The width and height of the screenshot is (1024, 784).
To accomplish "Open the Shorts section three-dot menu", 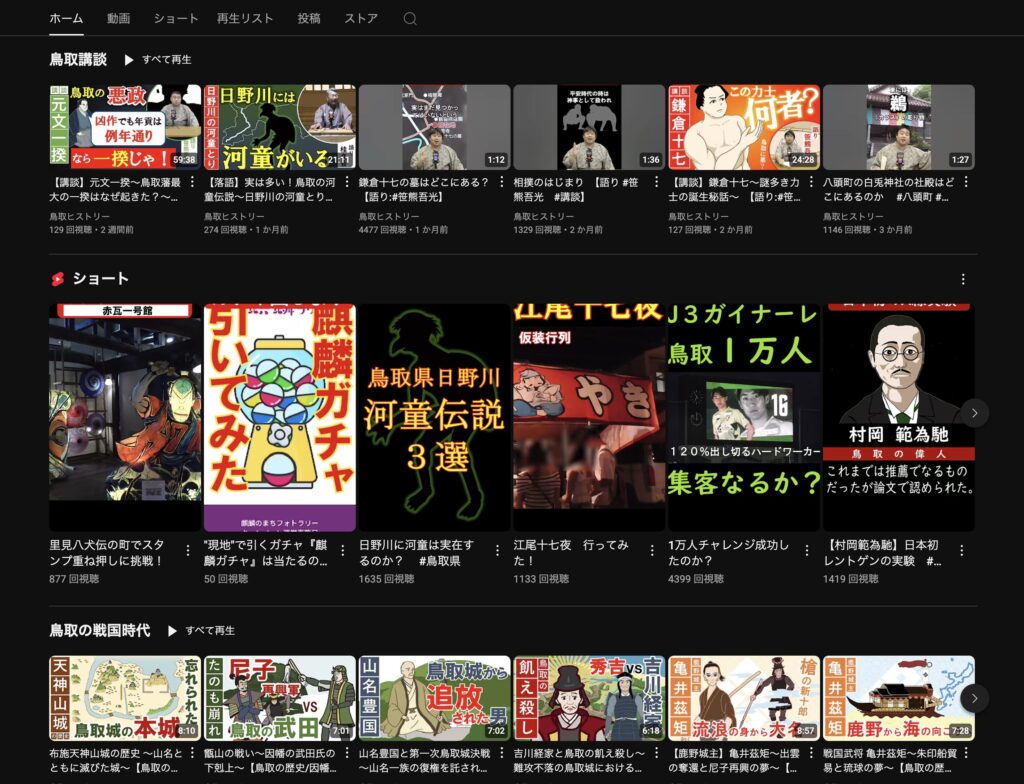I will click(963, 279).
